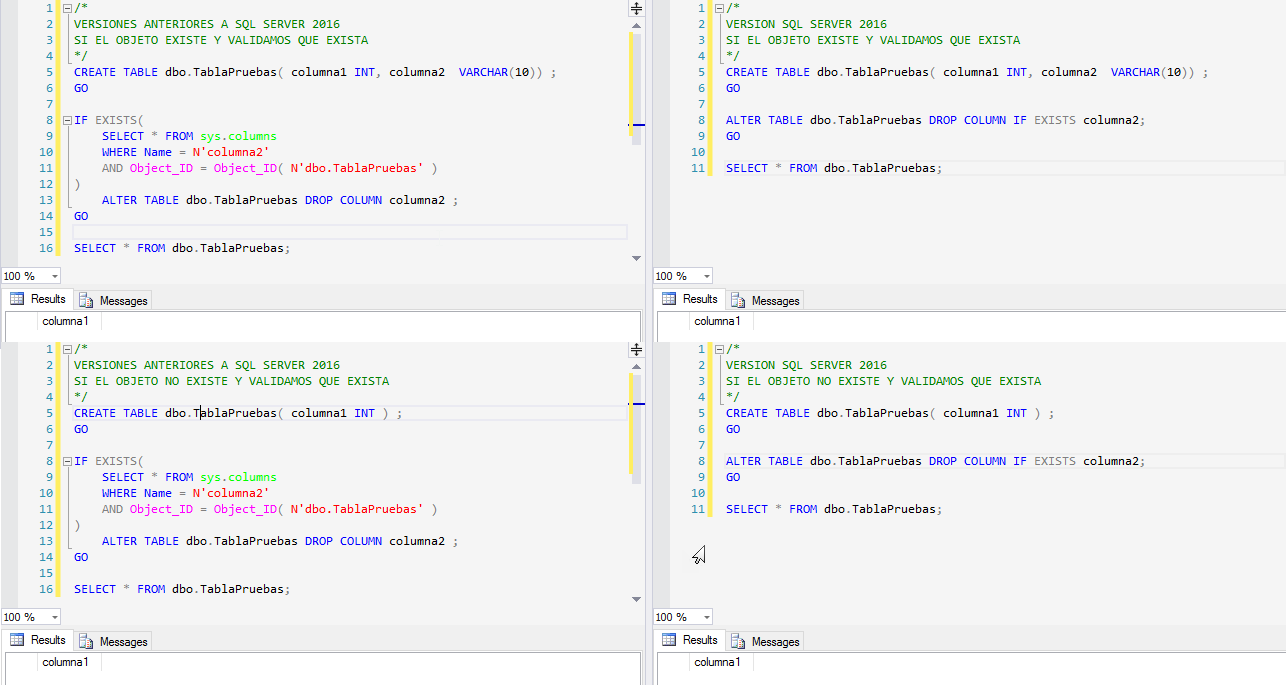Open the zoom percentage dropdown in top-left pane
The width and height of the screenshot is (1286, 685).
coord(52,275)
